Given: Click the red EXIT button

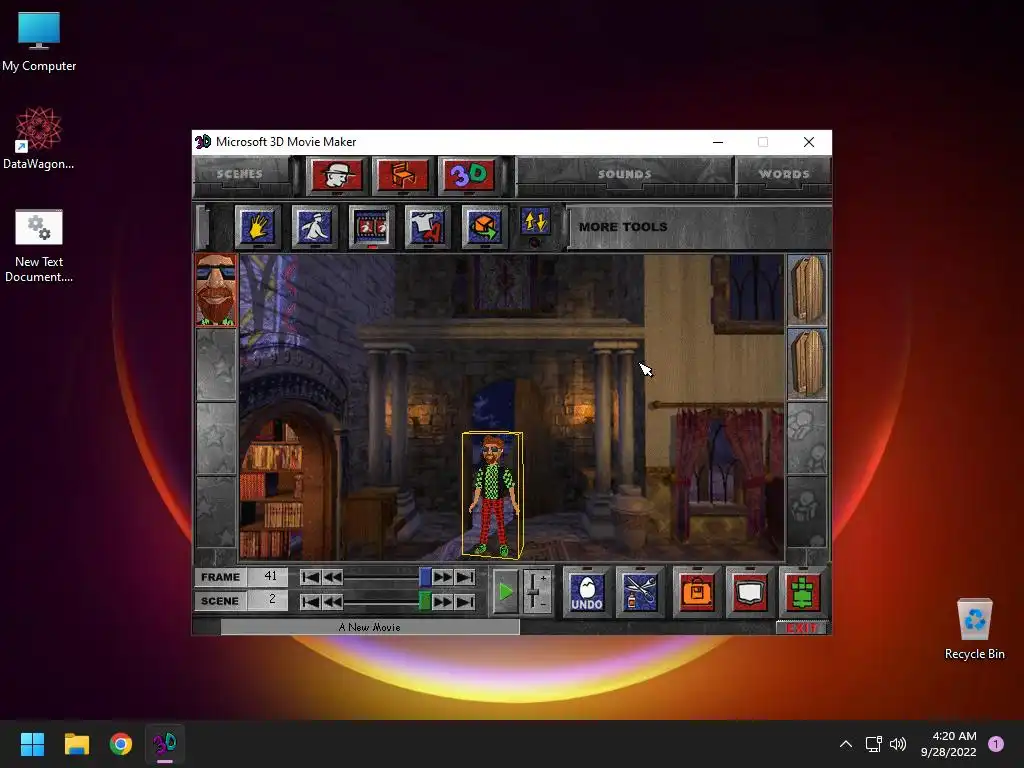Looking at the screenshot, I should click(802, 628).
